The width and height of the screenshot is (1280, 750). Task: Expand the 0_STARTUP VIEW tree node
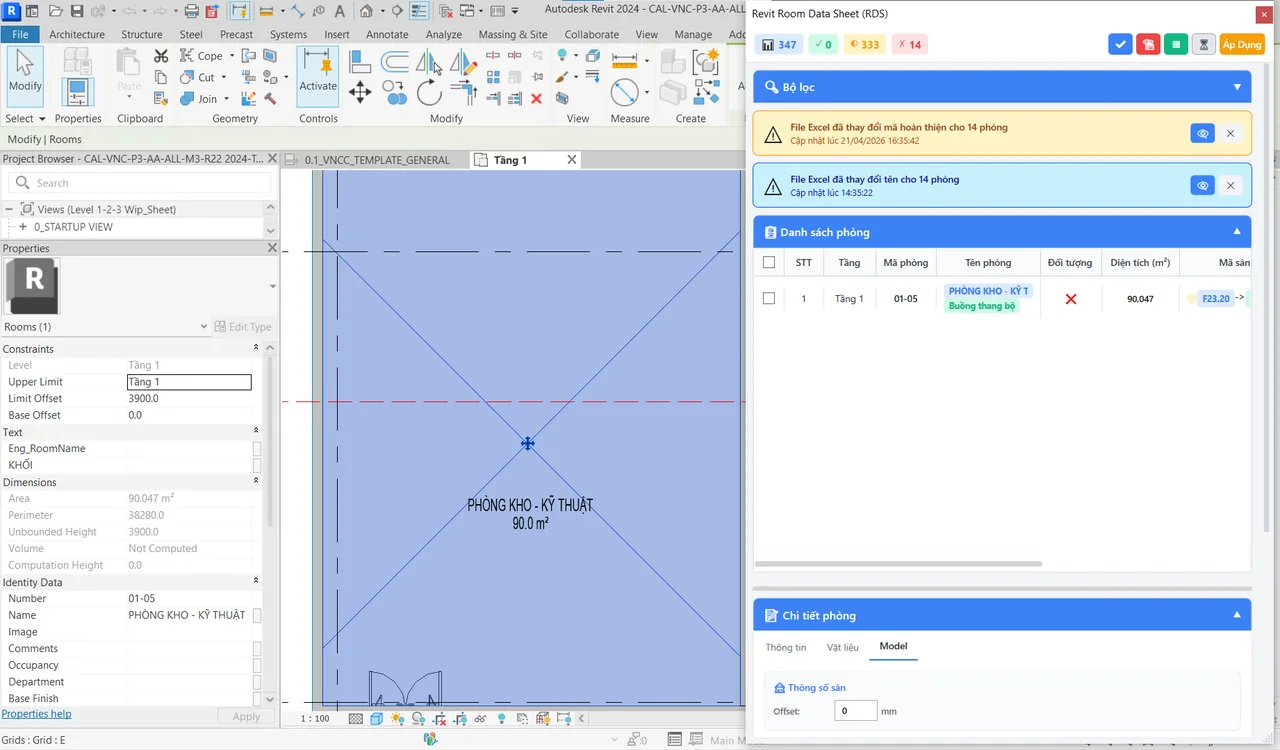pos(24,227)
